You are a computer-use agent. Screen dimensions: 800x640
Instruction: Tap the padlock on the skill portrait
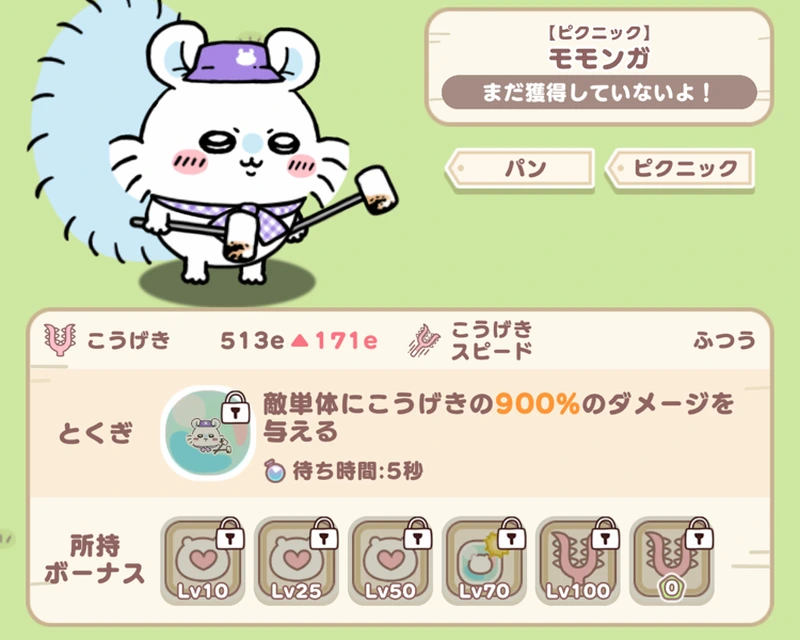coord(236,407)
